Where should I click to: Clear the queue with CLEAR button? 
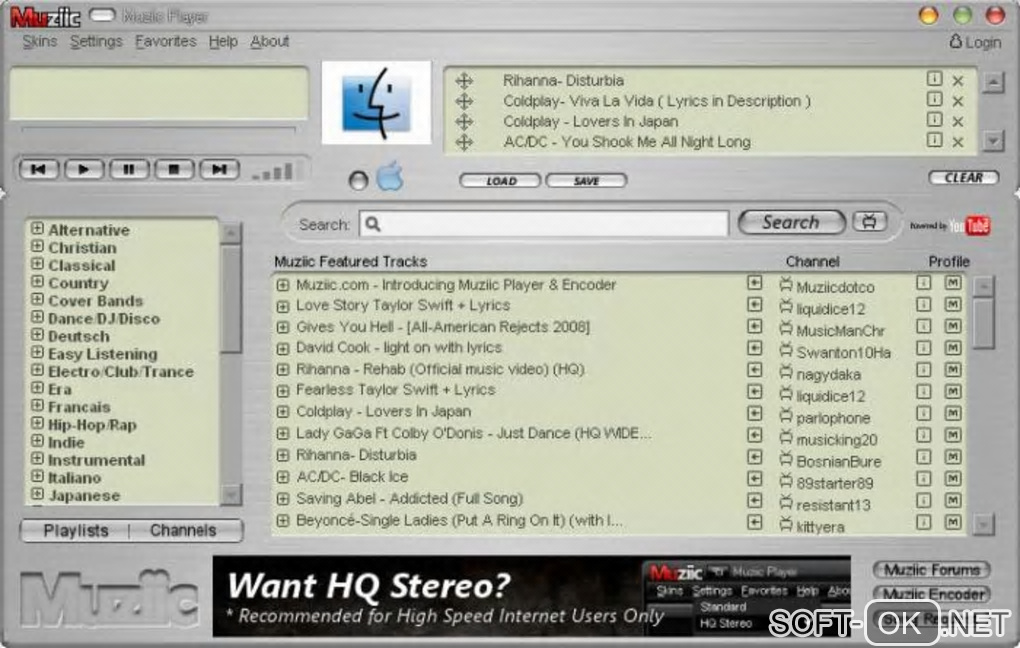[x=963, y=178]
